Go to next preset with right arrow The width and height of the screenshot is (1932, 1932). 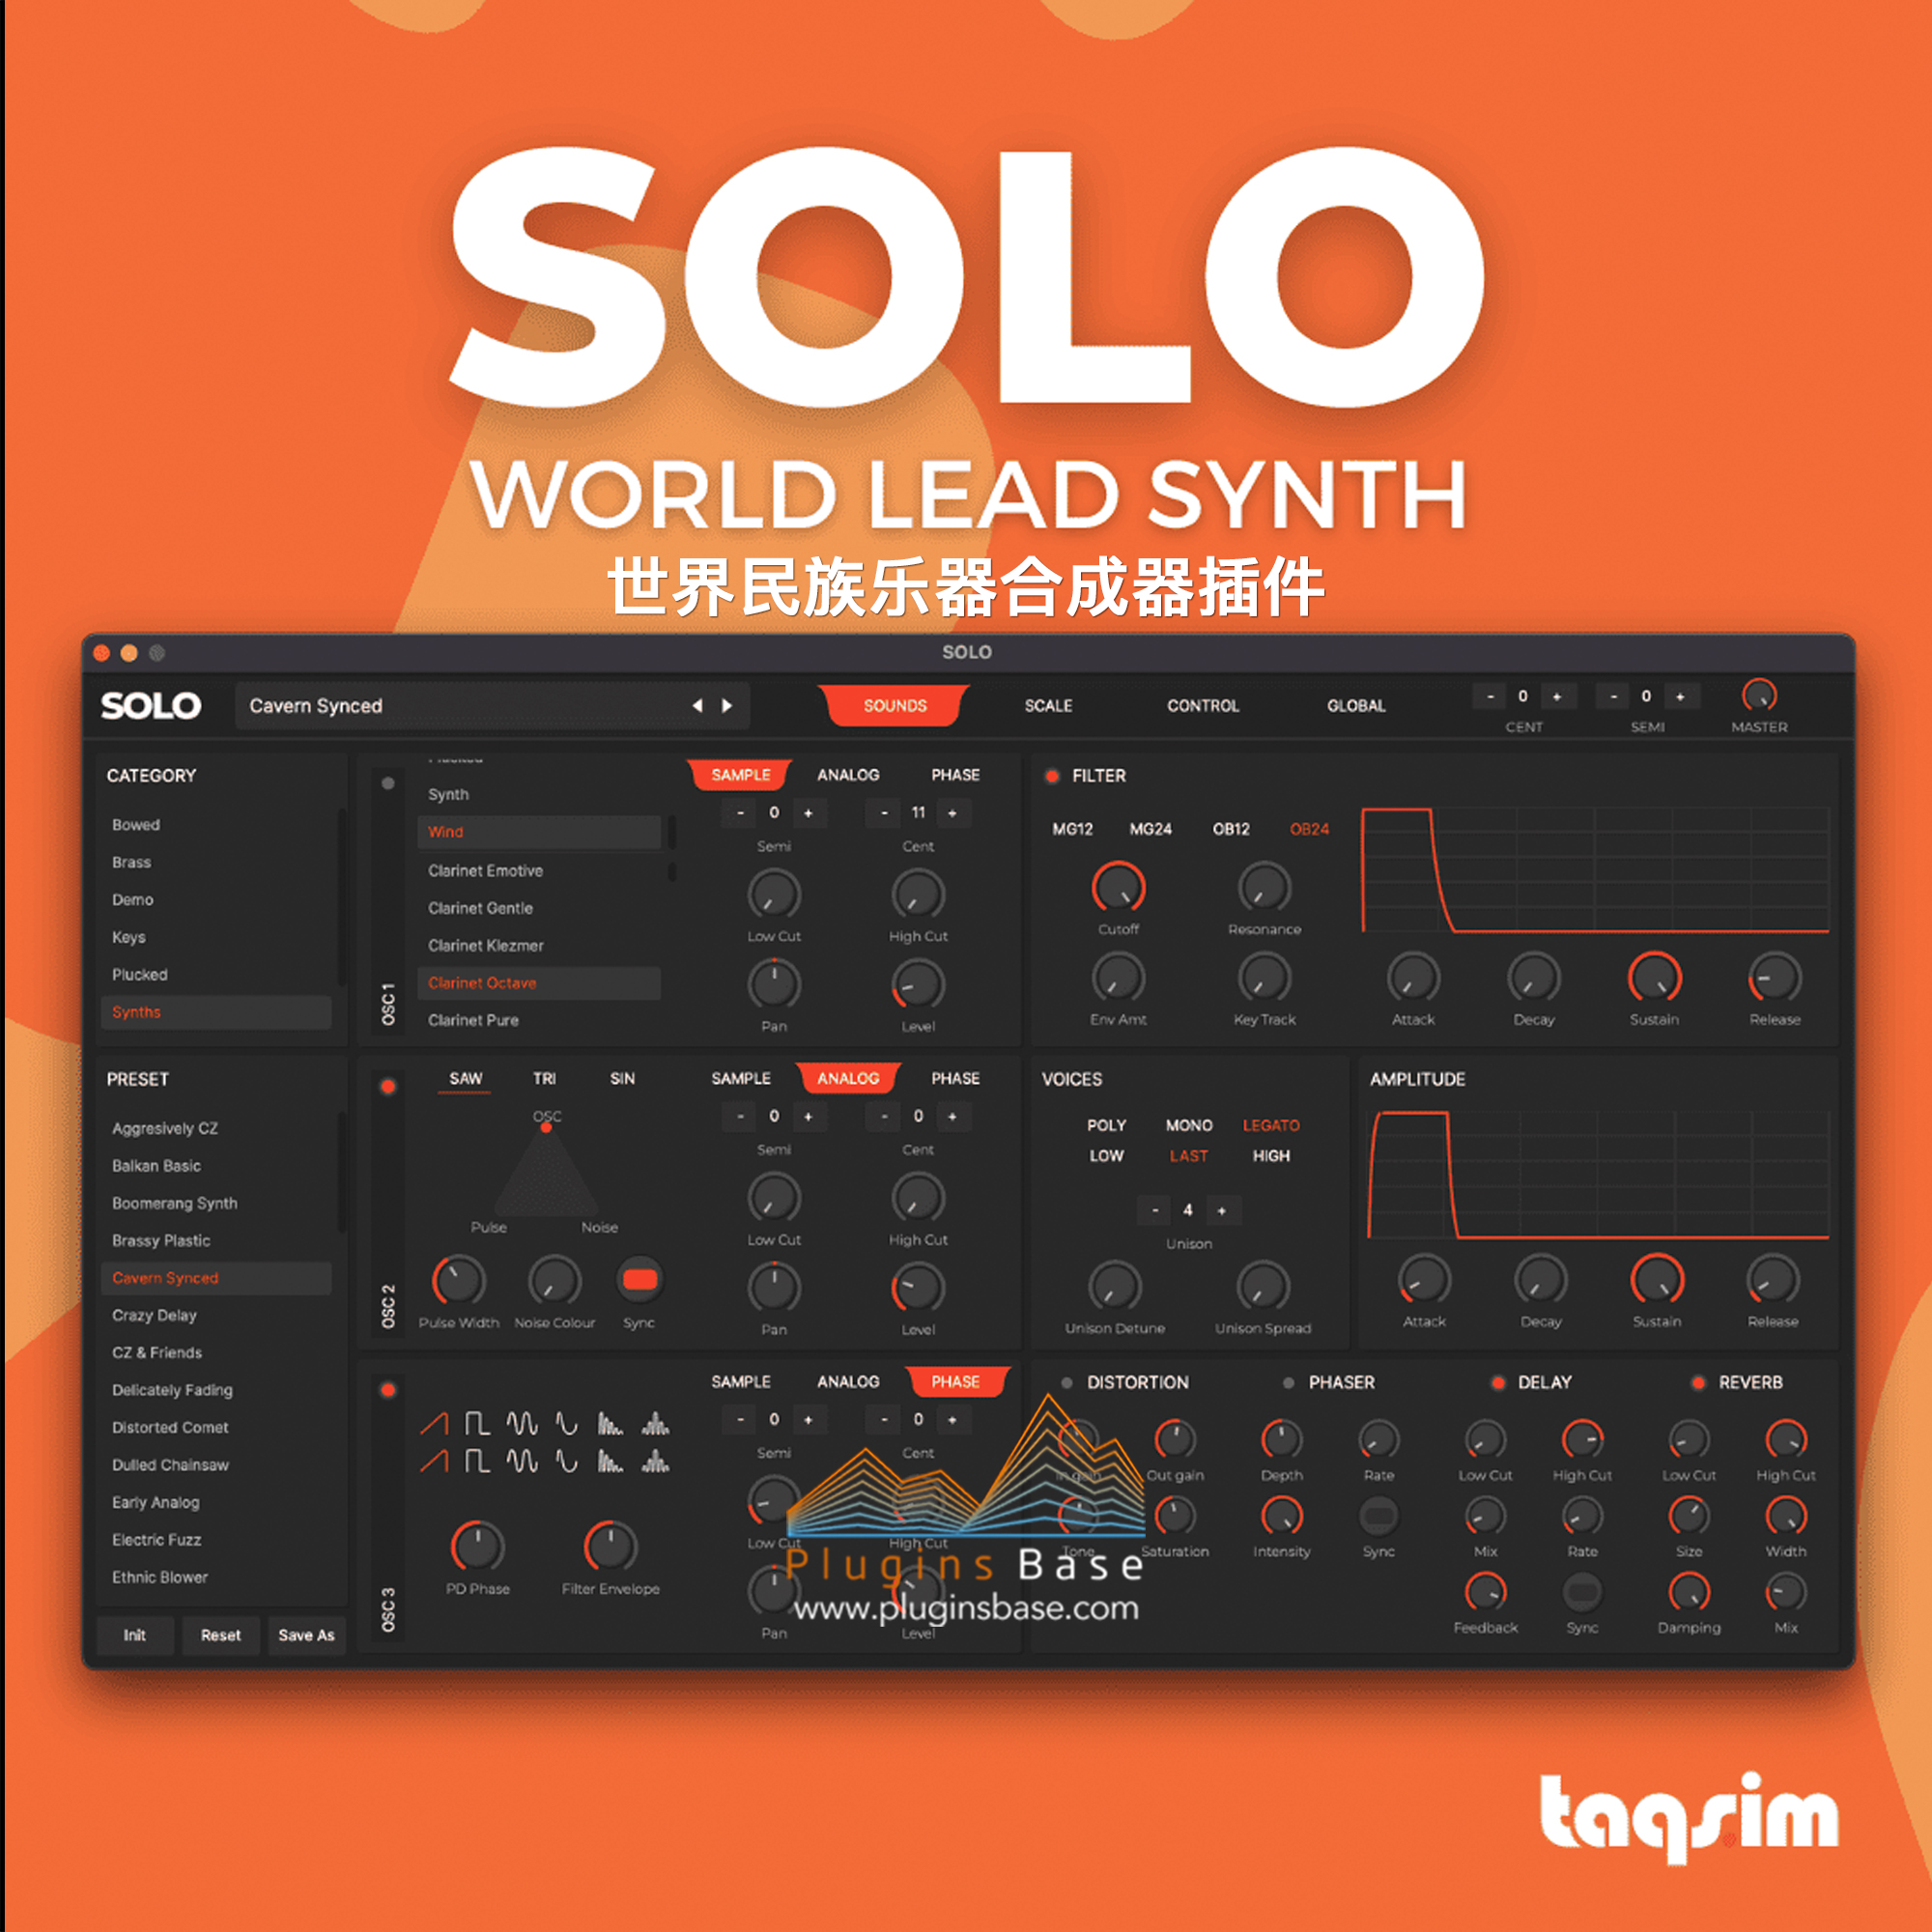coord(727,706)
